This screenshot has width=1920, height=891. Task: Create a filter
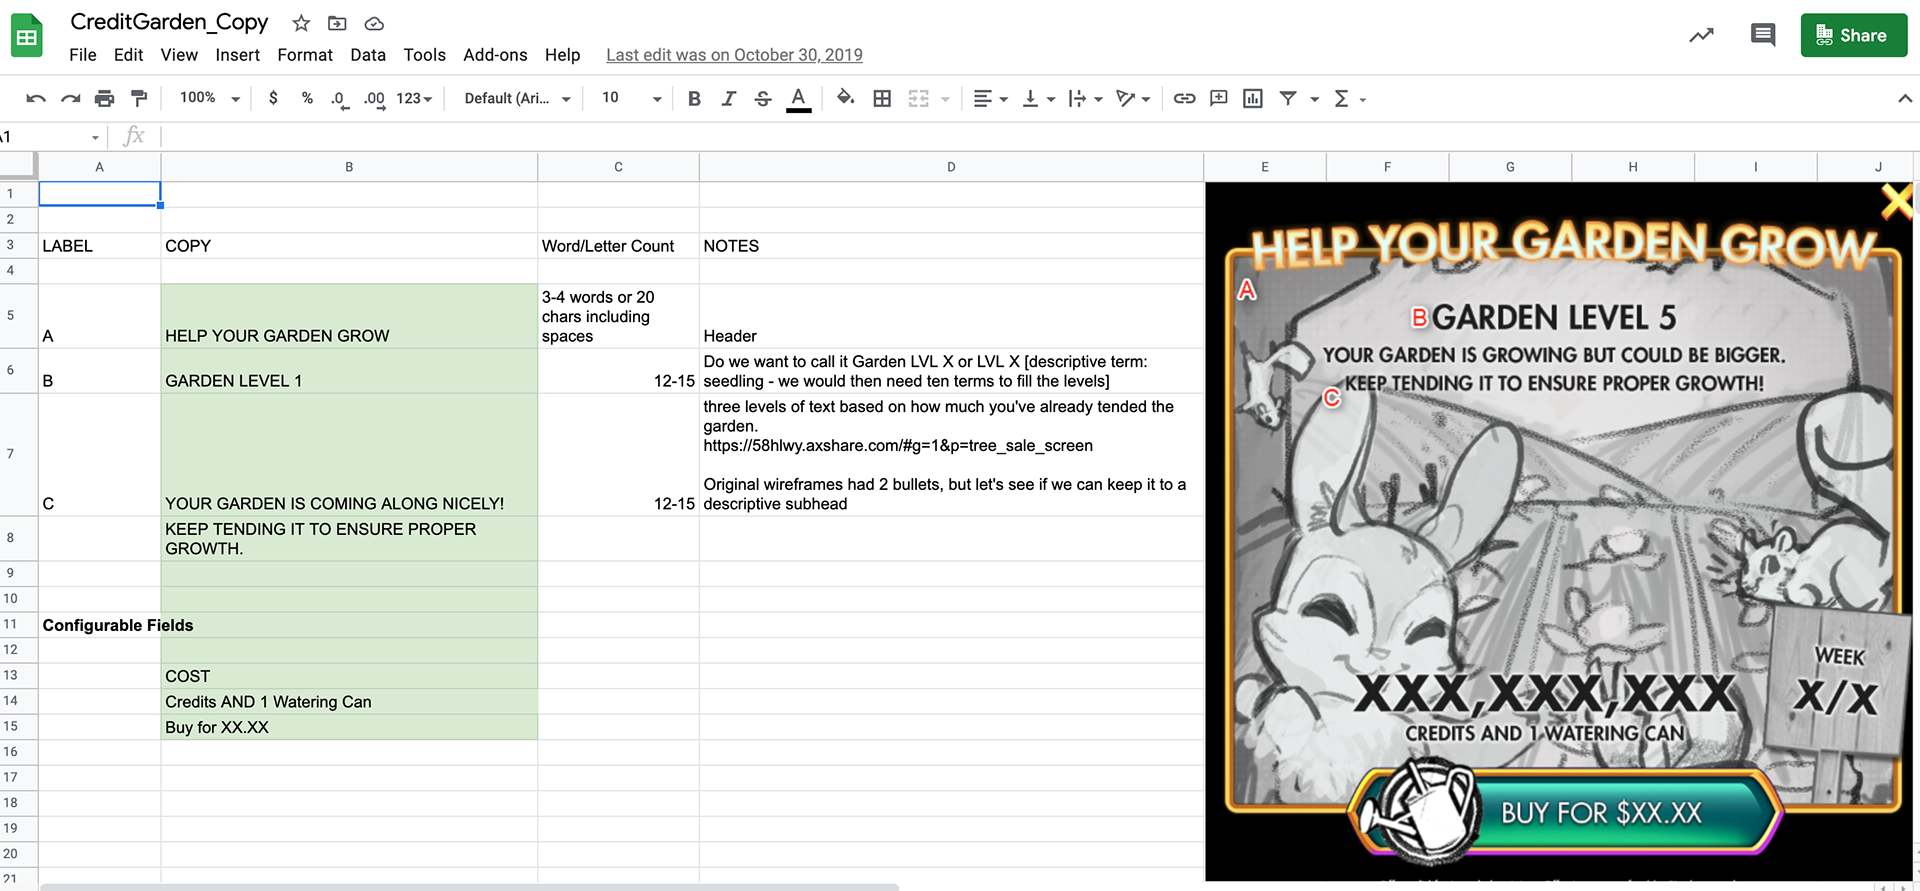pyautogui.click(x=1288, y=98)
